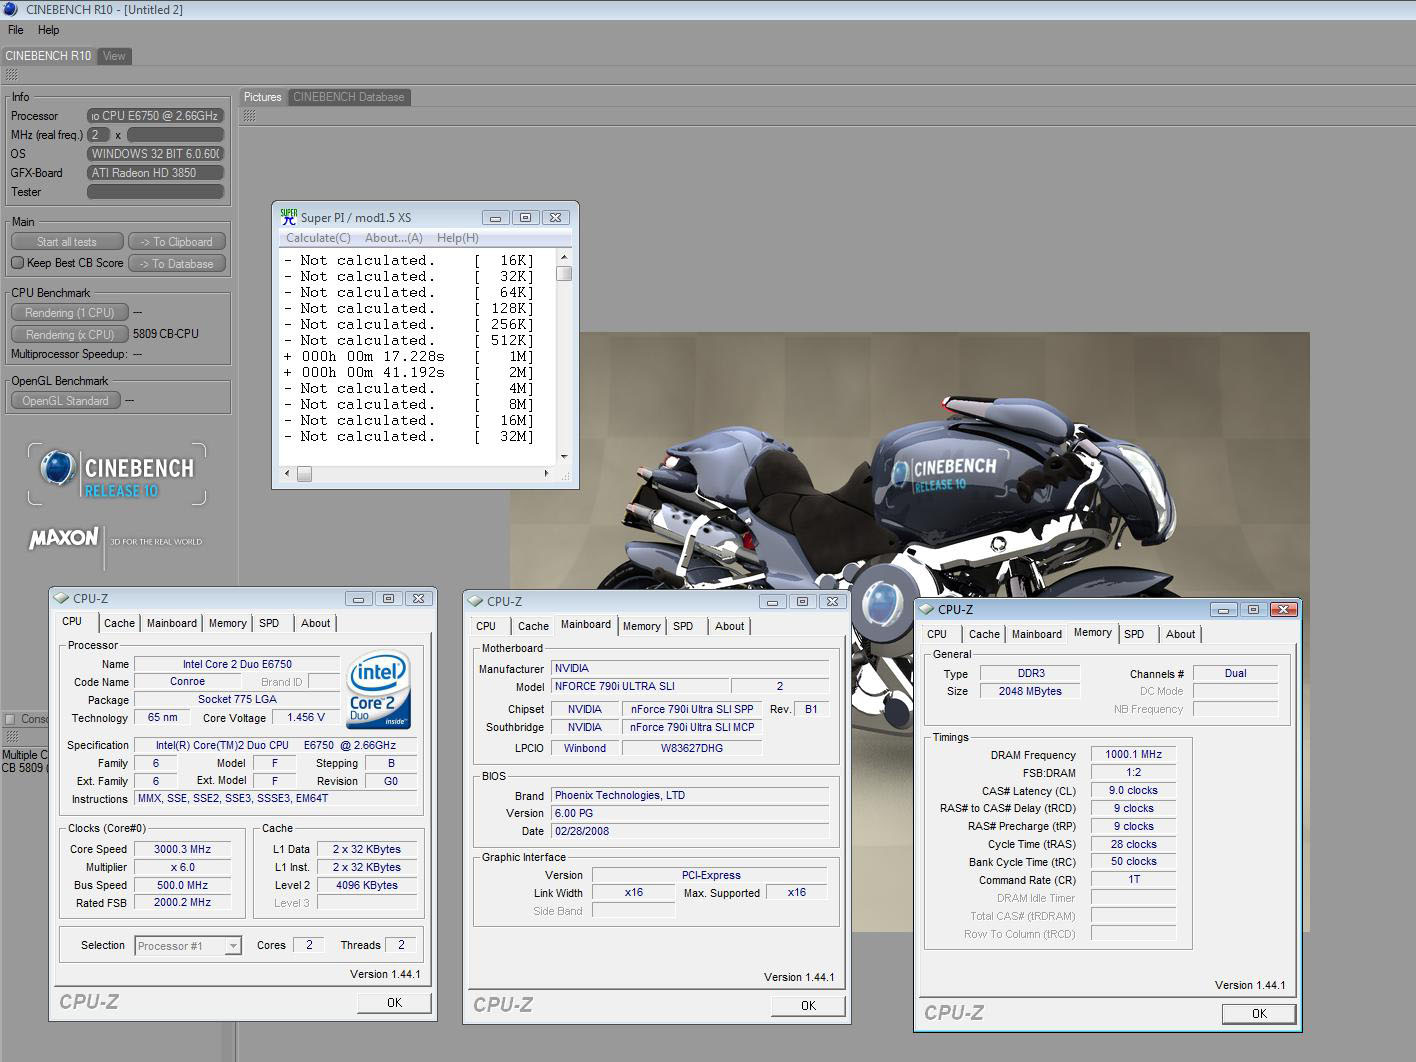Open Cache tab in the CPU-Z CPU window
This screenshot has width=1416, height=1062.
click(119, 623)
